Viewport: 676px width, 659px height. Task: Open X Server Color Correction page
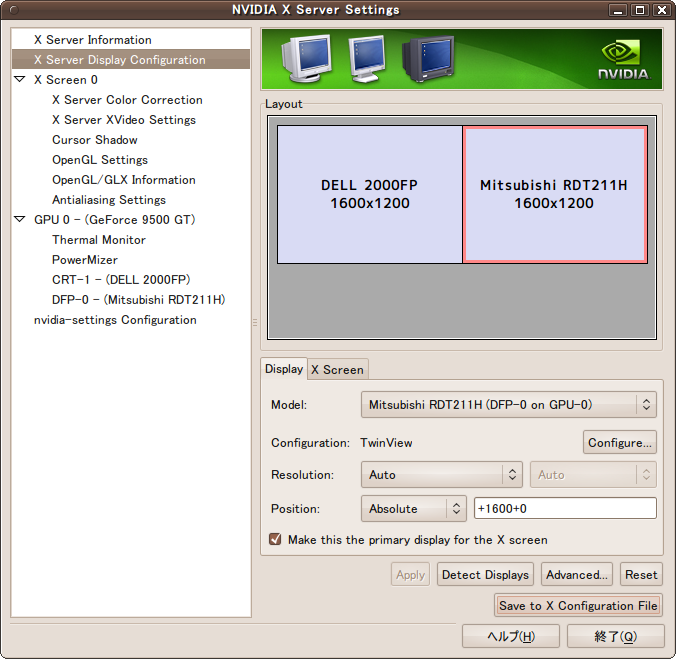[127, 100]
